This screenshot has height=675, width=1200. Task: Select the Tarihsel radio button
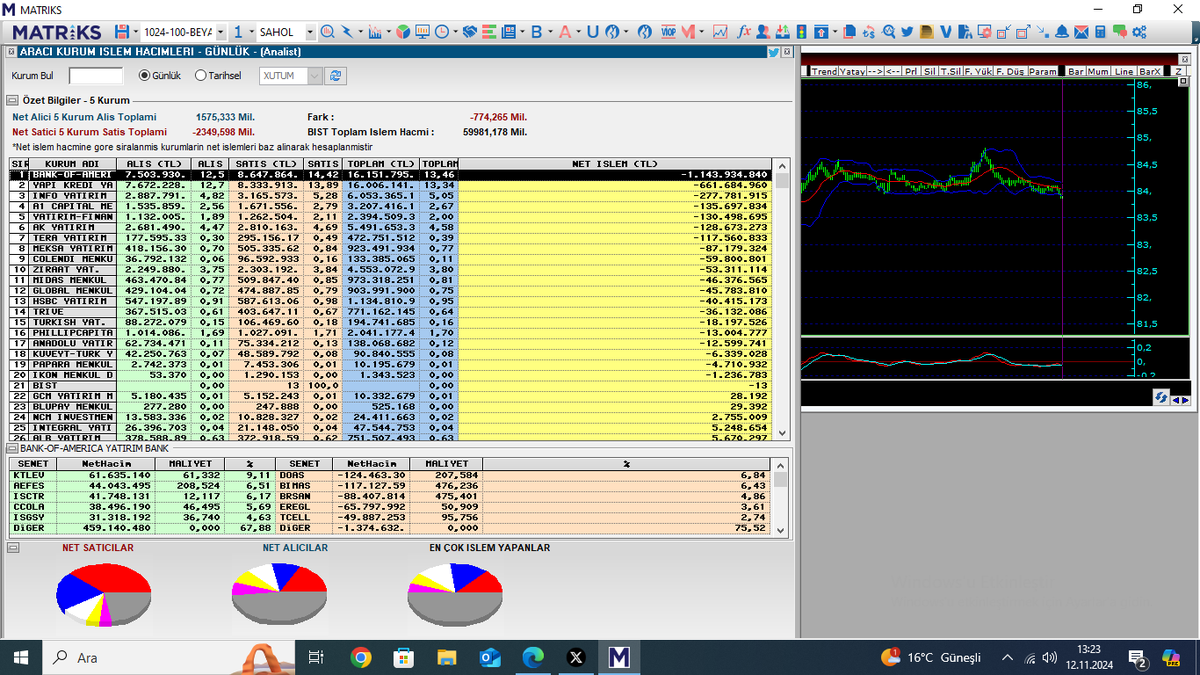200,76
